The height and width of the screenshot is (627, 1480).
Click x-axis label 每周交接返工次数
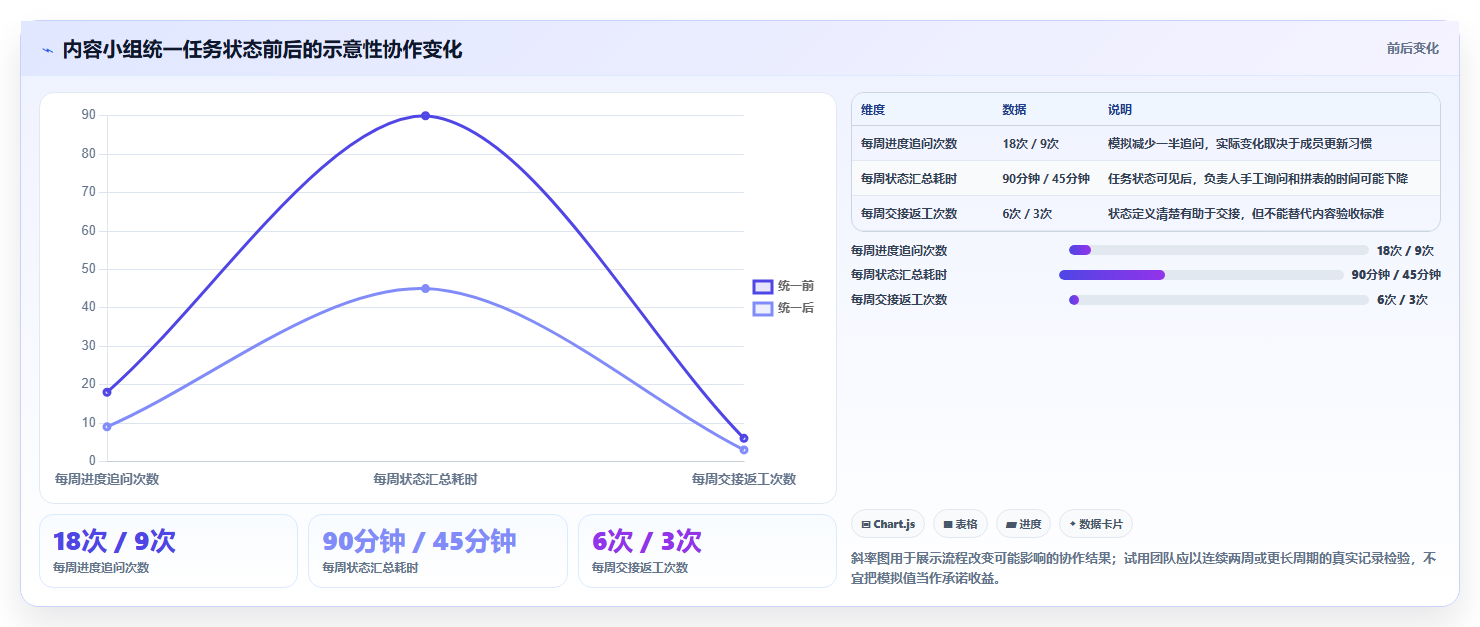pos(744,479)
